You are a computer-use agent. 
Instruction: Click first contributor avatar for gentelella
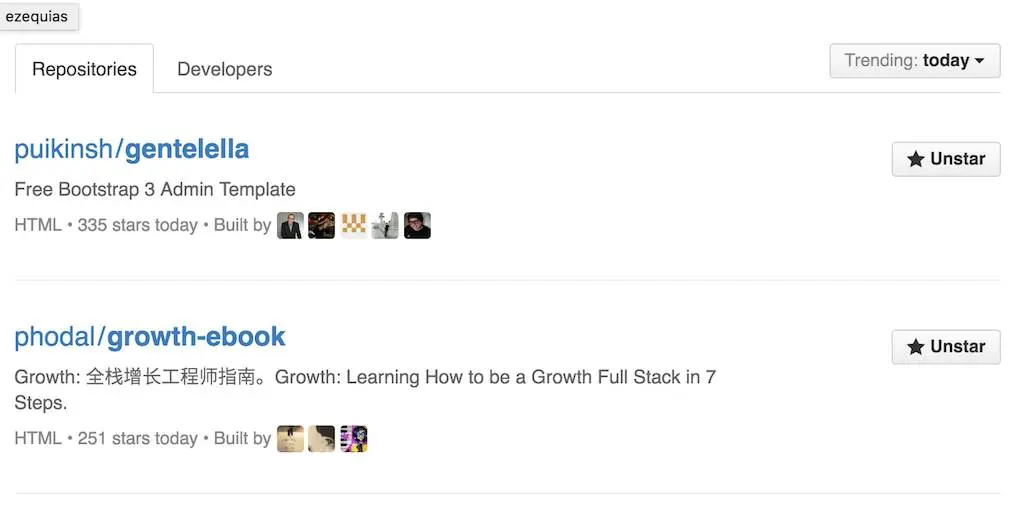coord(290,225)
